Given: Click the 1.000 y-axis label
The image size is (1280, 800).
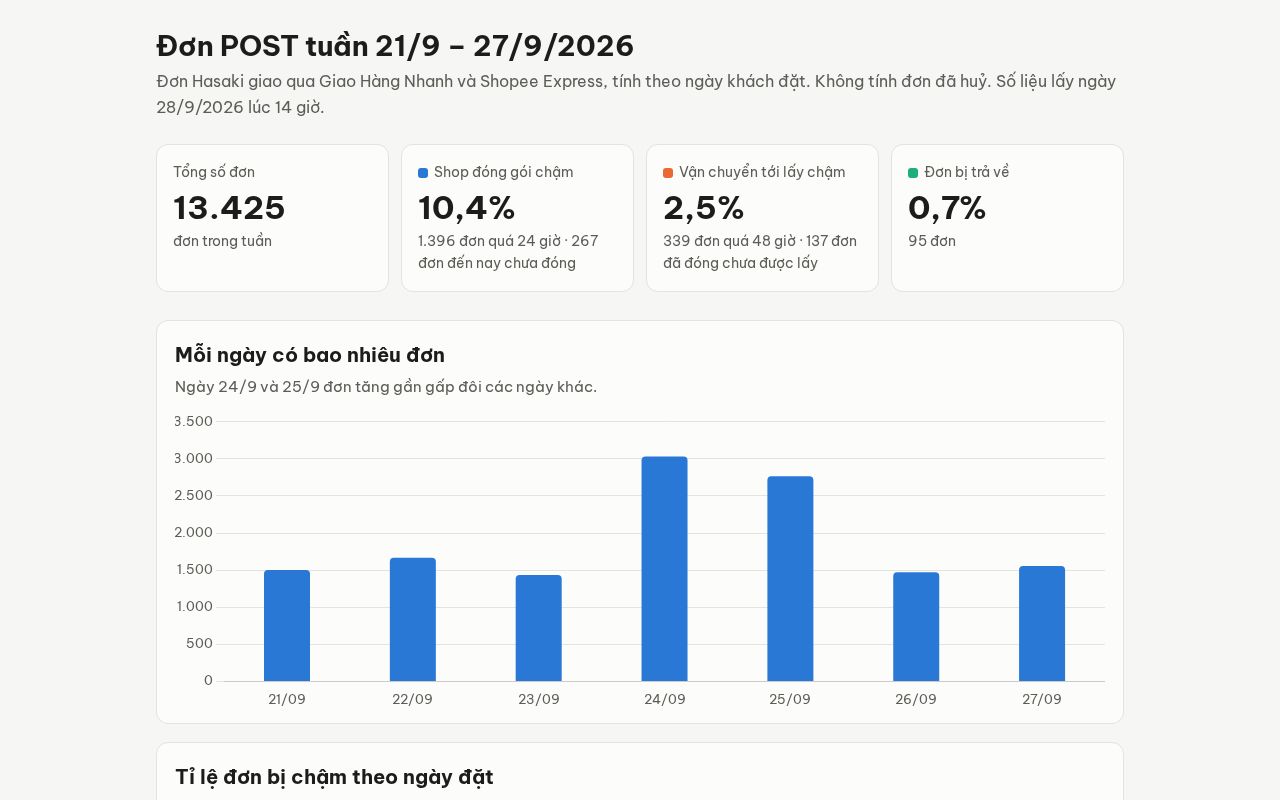Looking at the screenshot, I should 194,606.
